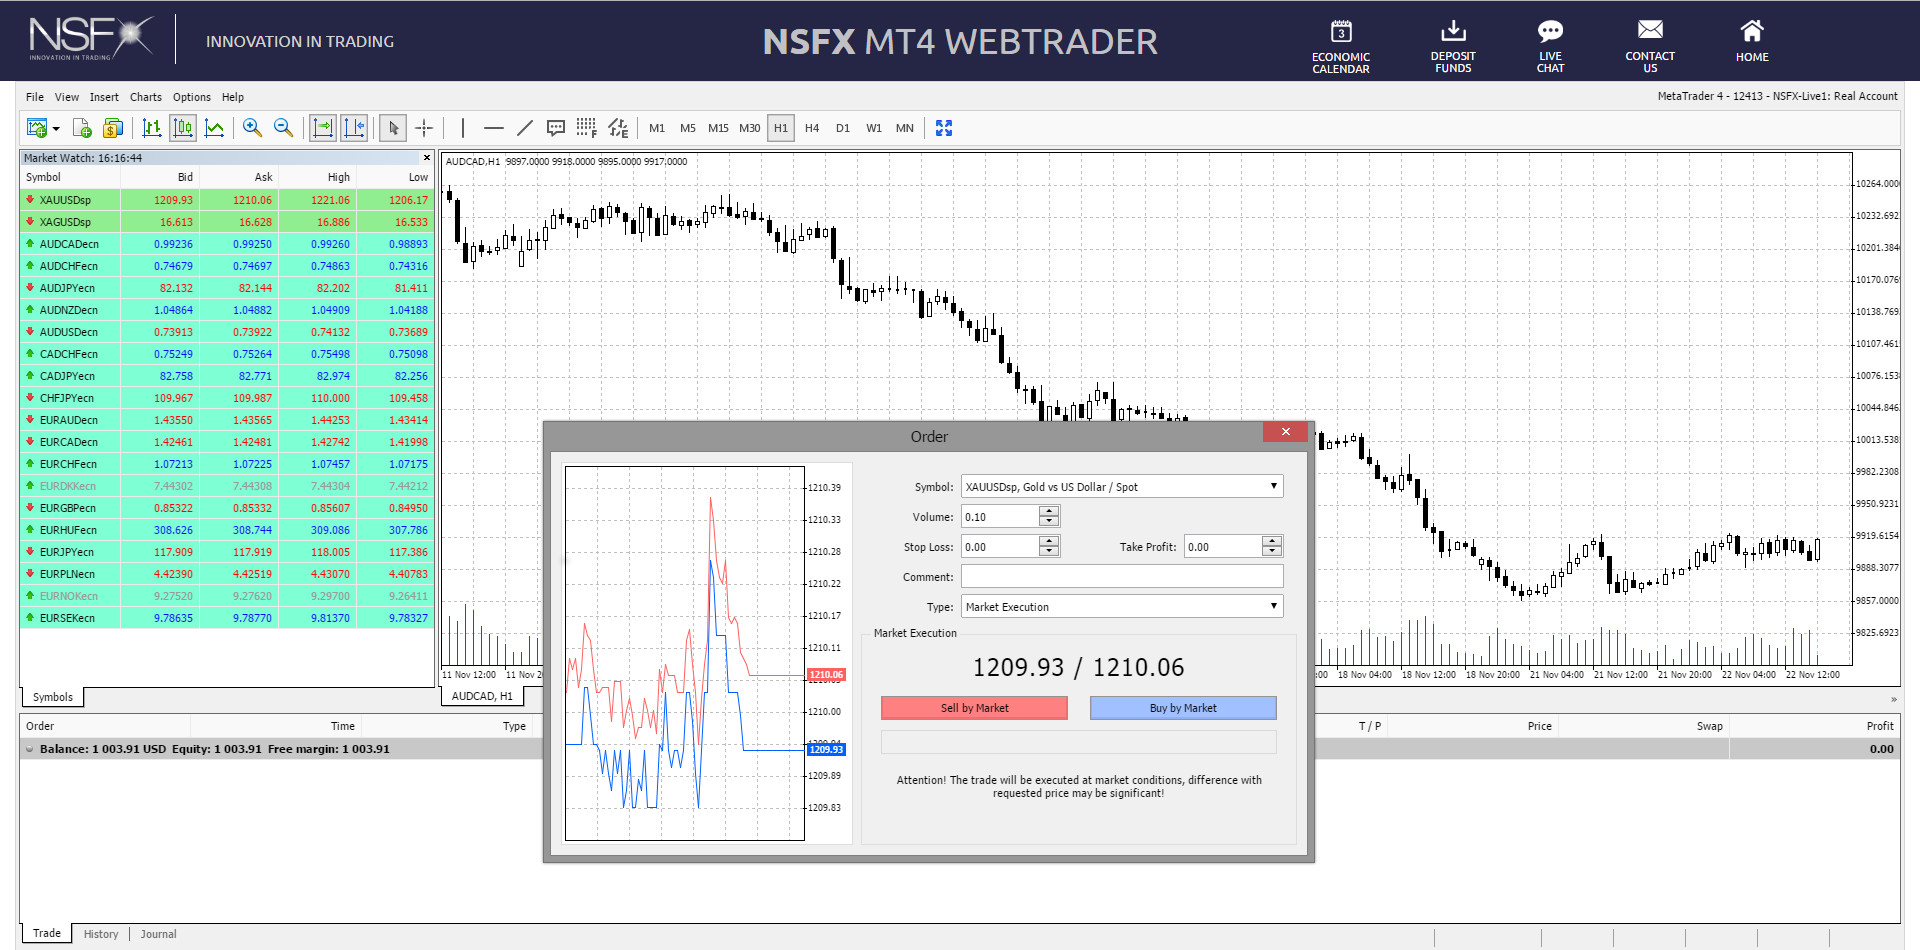Switch to the Journal tab
Viewport: 1920px width, 950px height.
158,934
